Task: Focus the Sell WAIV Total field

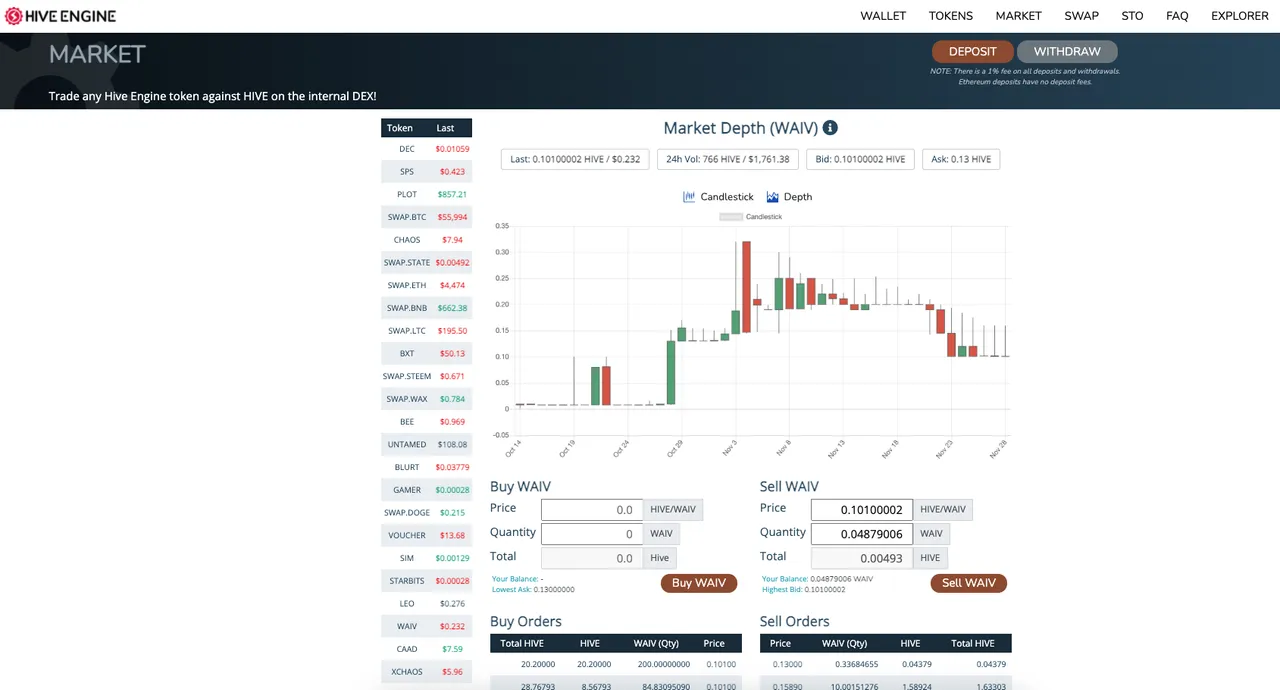Action: pos(861,558)
